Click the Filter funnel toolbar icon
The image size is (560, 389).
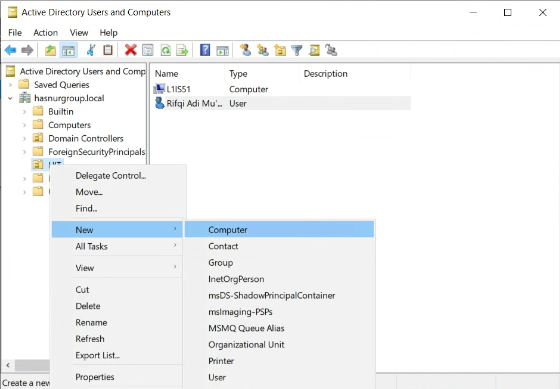pos(297,50)
